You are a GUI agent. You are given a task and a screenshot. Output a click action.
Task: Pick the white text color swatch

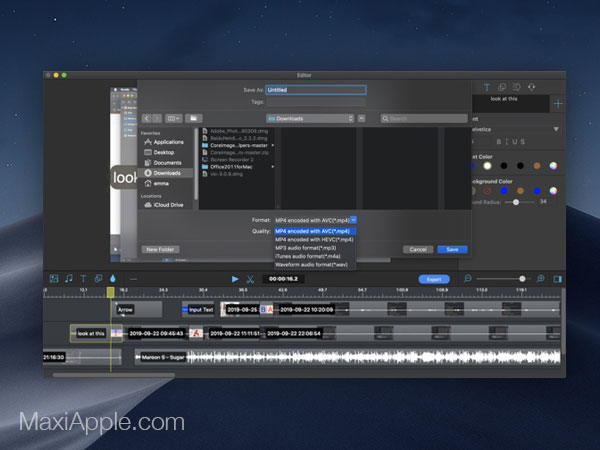pos(487,166)
